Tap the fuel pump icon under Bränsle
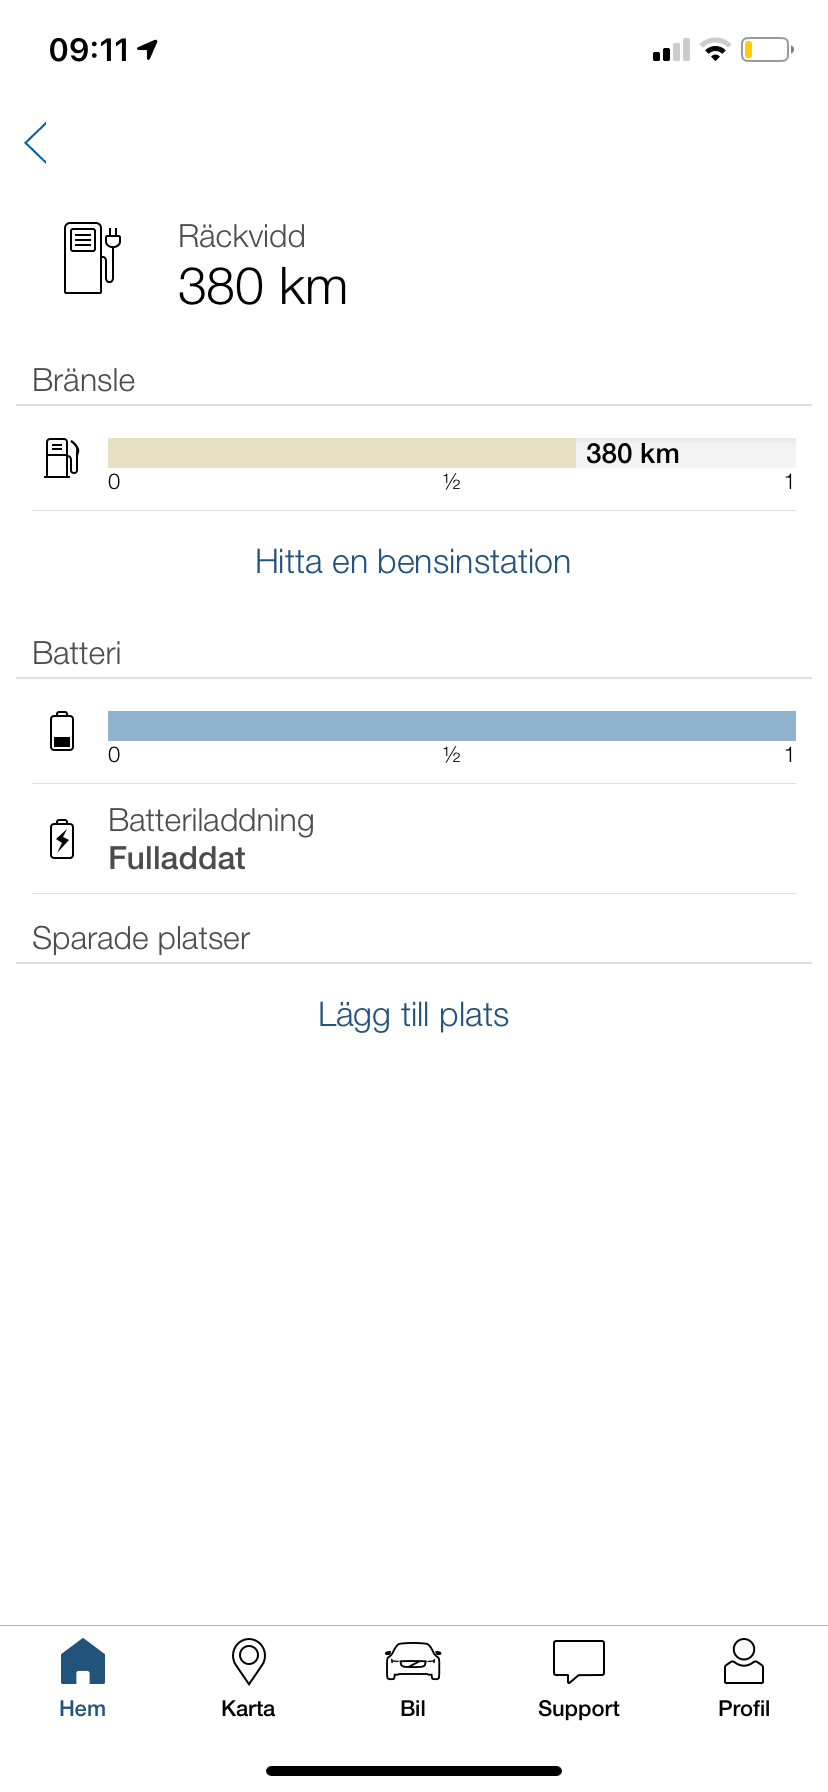Screen dimensions: 828x1792 coord(62,458)
